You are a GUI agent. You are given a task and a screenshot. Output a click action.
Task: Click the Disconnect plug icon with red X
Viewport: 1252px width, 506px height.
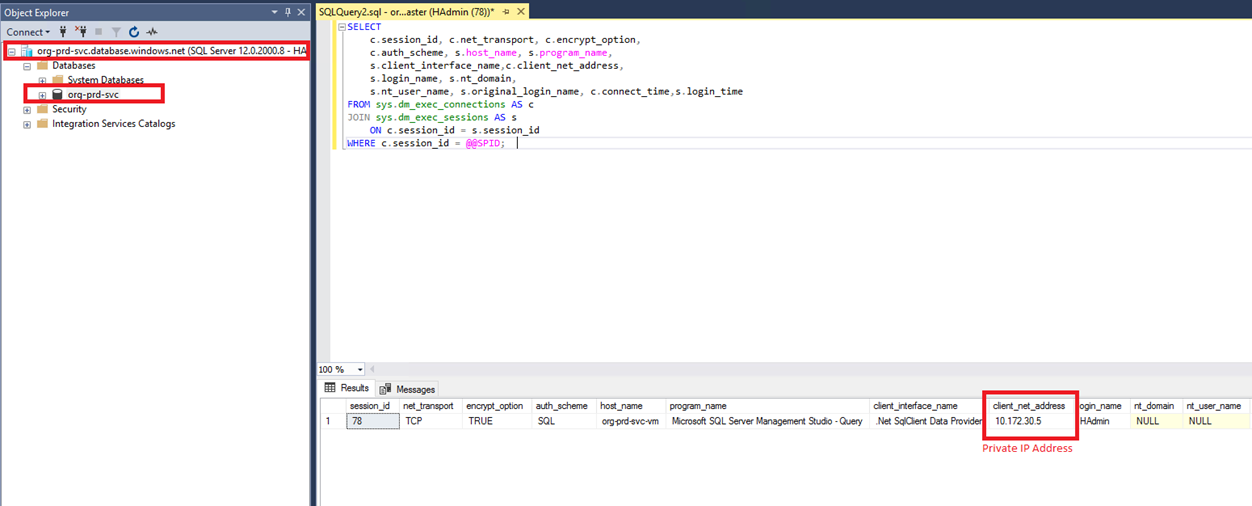(x=81, y=32)
